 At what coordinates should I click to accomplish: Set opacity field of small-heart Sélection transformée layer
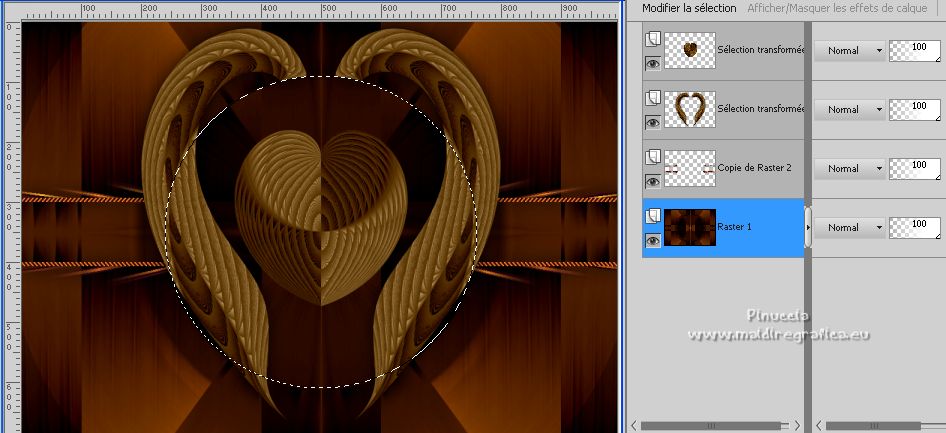tap(915, 51)
